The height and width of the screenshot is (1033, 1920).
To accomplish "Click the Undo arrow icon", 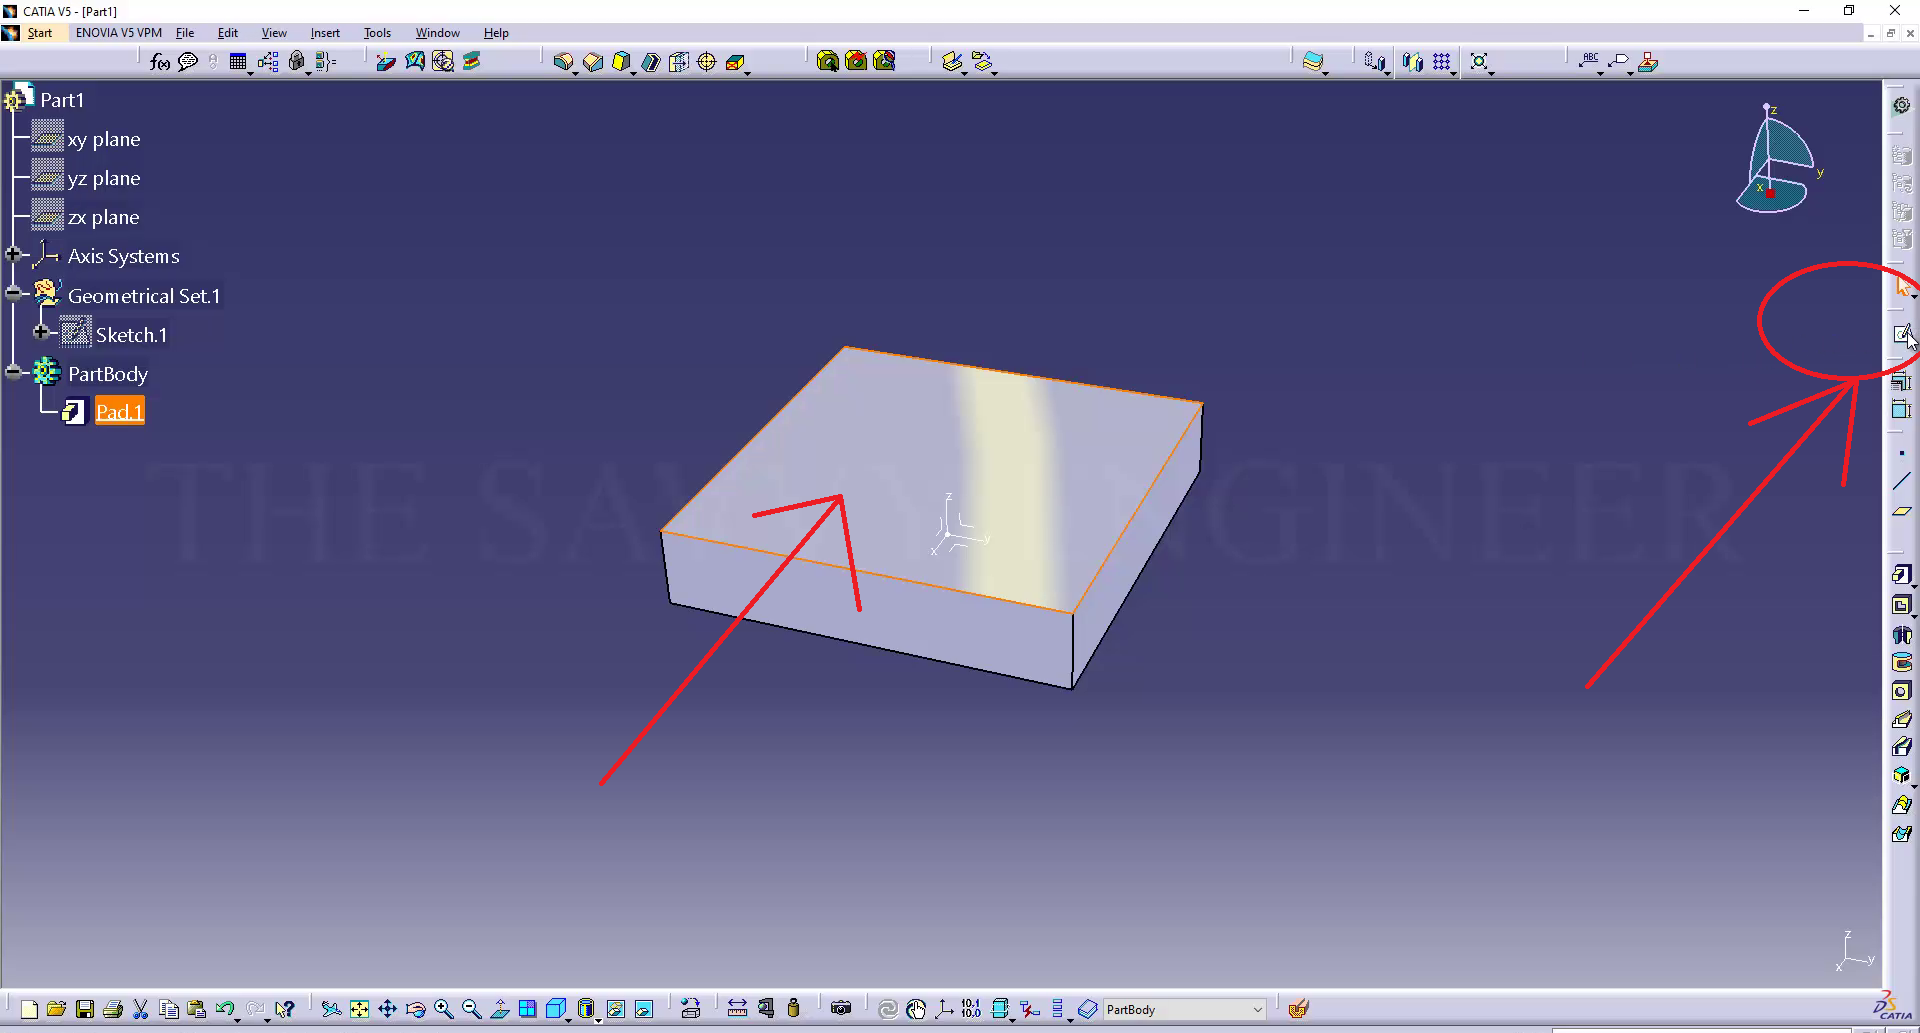I will point(224,1009).
